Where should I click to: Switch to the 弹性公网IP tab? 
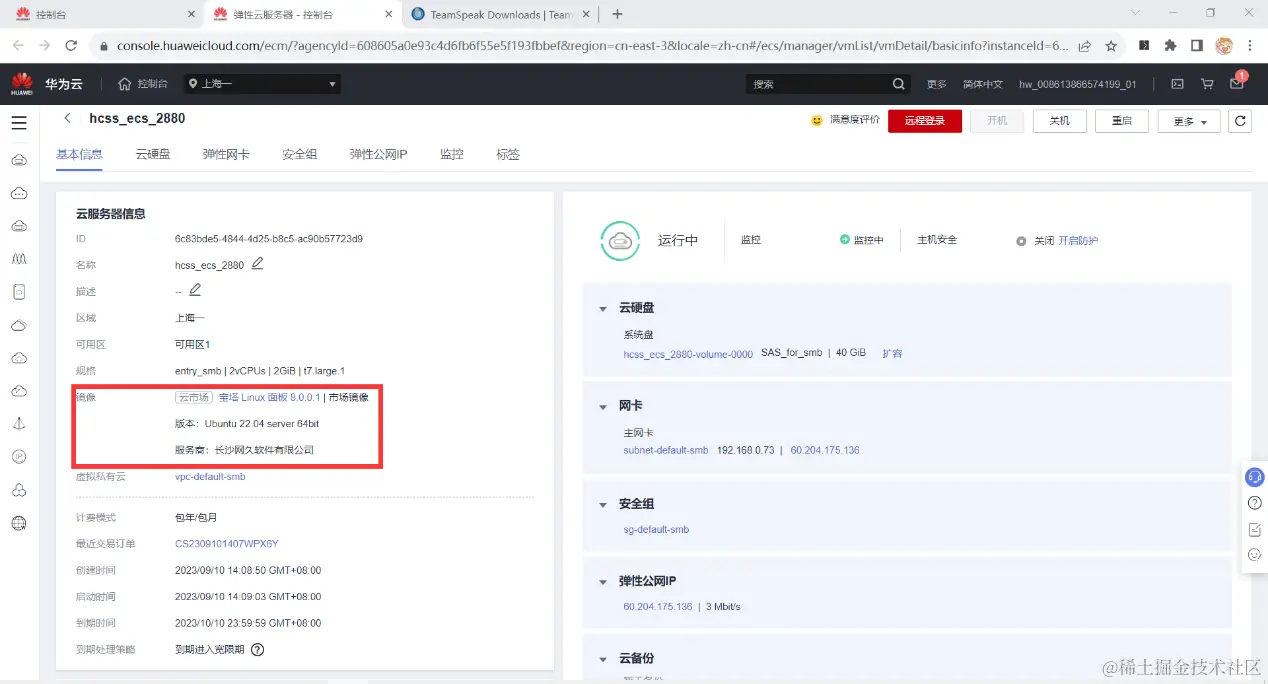[379, 154]
